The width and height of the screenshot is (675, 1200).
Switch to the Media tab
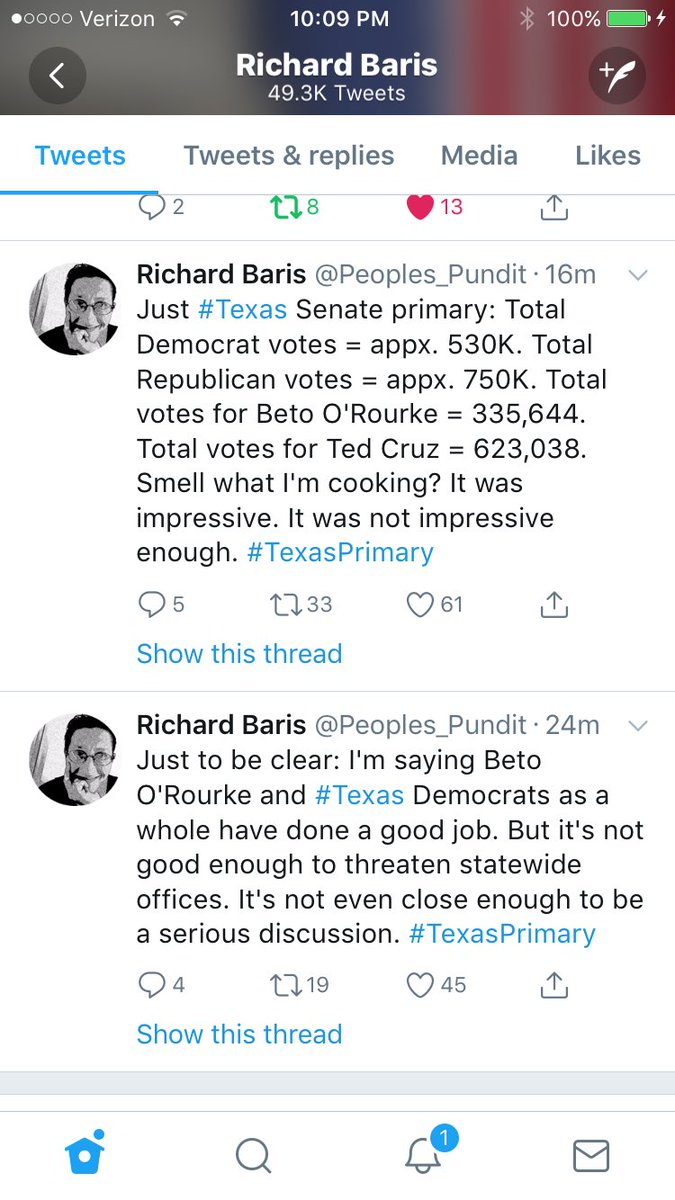[479, 156]
